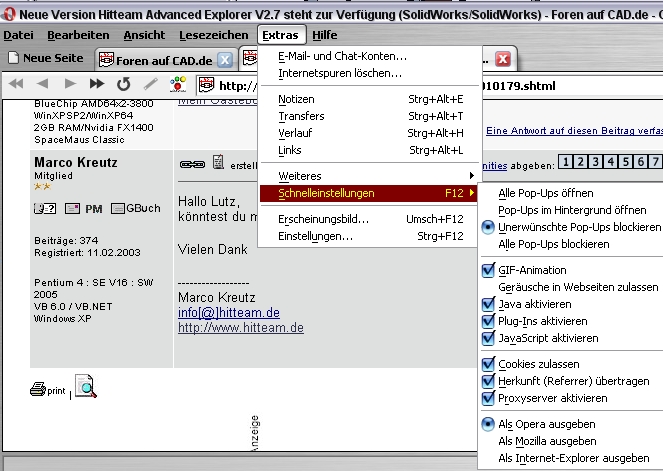Click the wand pencil toolbar icon
Image resolution: width=663 pixels, height=471 pixels.
click(x=151, y=84)
